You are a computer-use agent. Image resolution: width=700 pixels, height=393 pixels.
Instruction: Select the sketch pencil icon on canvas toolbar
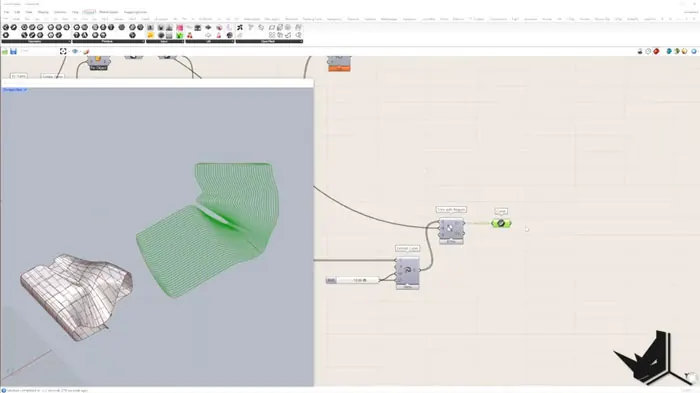(x=86, y=52)
